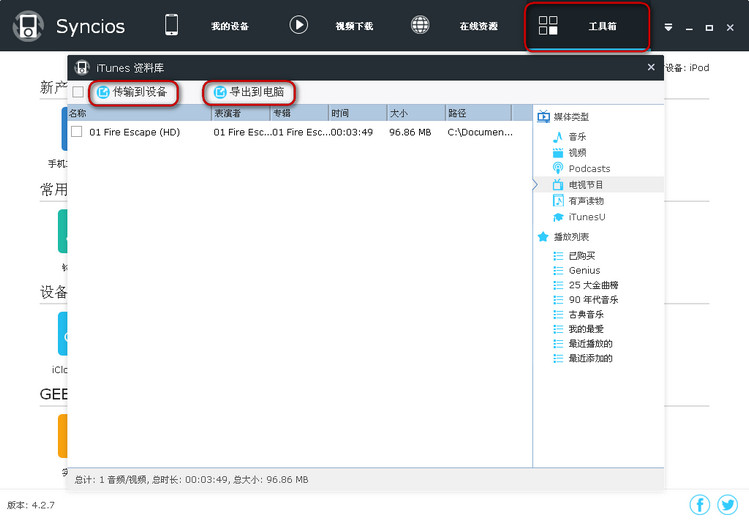The image size is (749, 521).
Task: Click the list icon beside 我的最爱
Action: (x=558, y=329)
